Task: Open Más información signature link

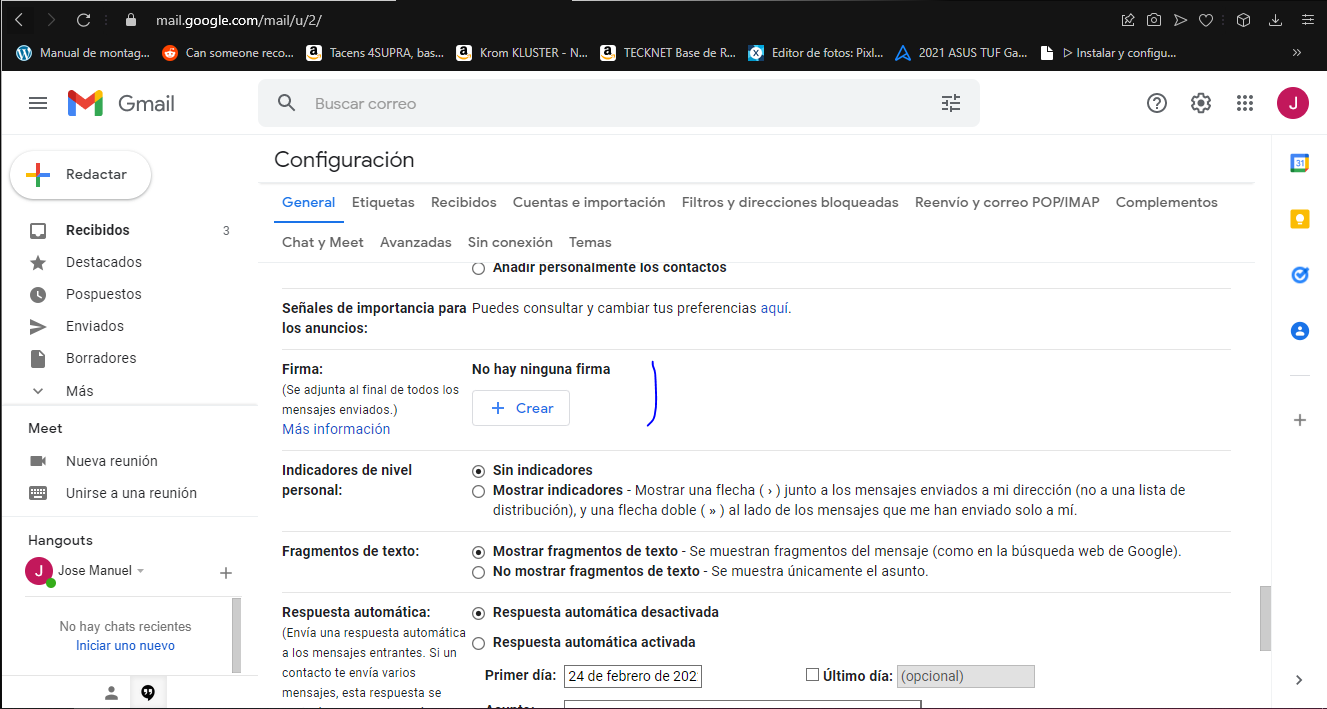Action: (336, 429)
